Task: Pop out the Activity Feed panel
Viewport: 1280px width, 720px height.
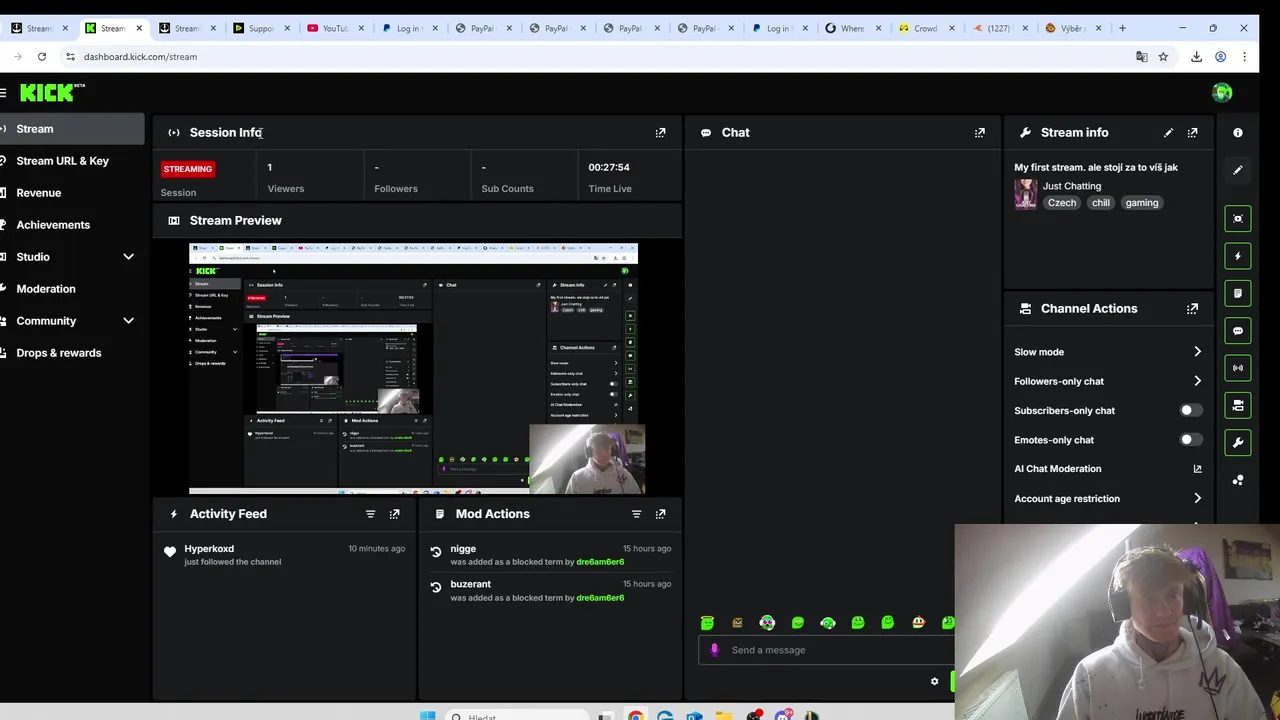Action: pyautogui.click(x=394, y=514)
